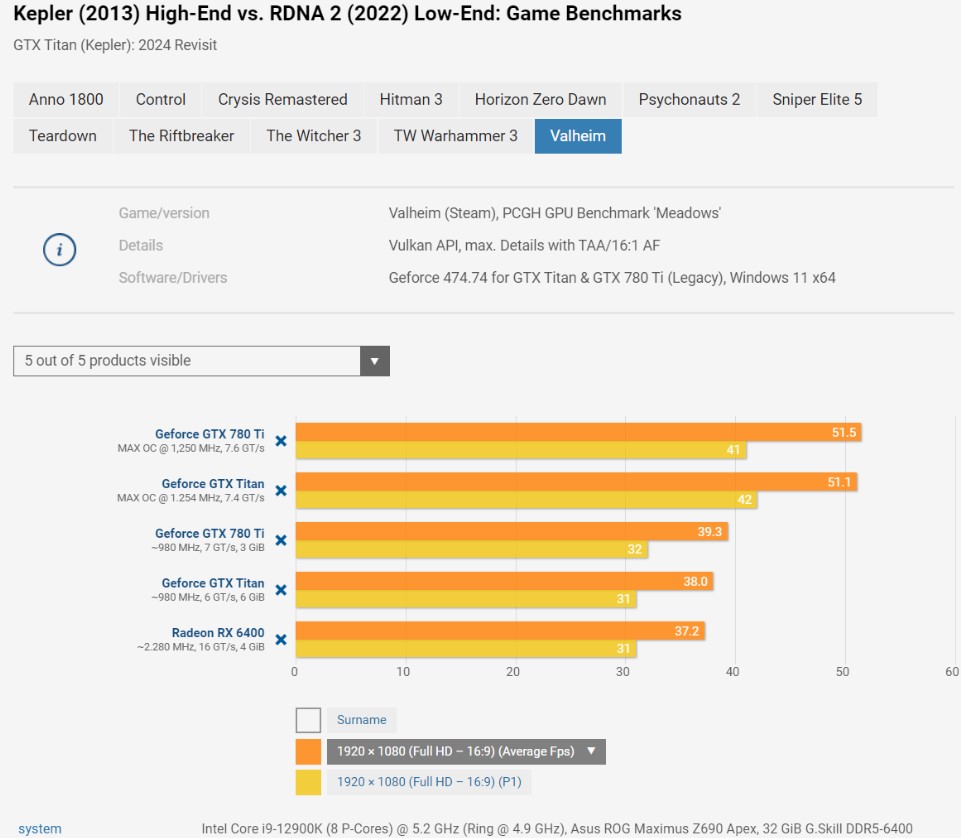Click the 'Vulkan API, max. Details' text
Image resolution: width=961 pixels, height=838 pixels.
524,245
